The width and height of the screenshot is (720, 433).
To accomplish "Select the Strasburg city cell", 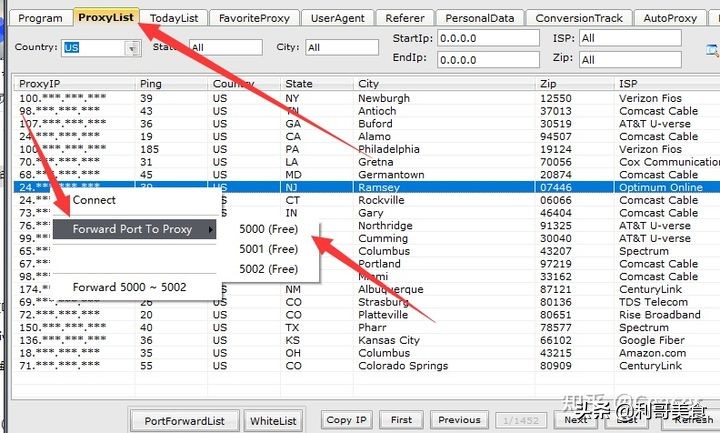I will coord(383,302).
